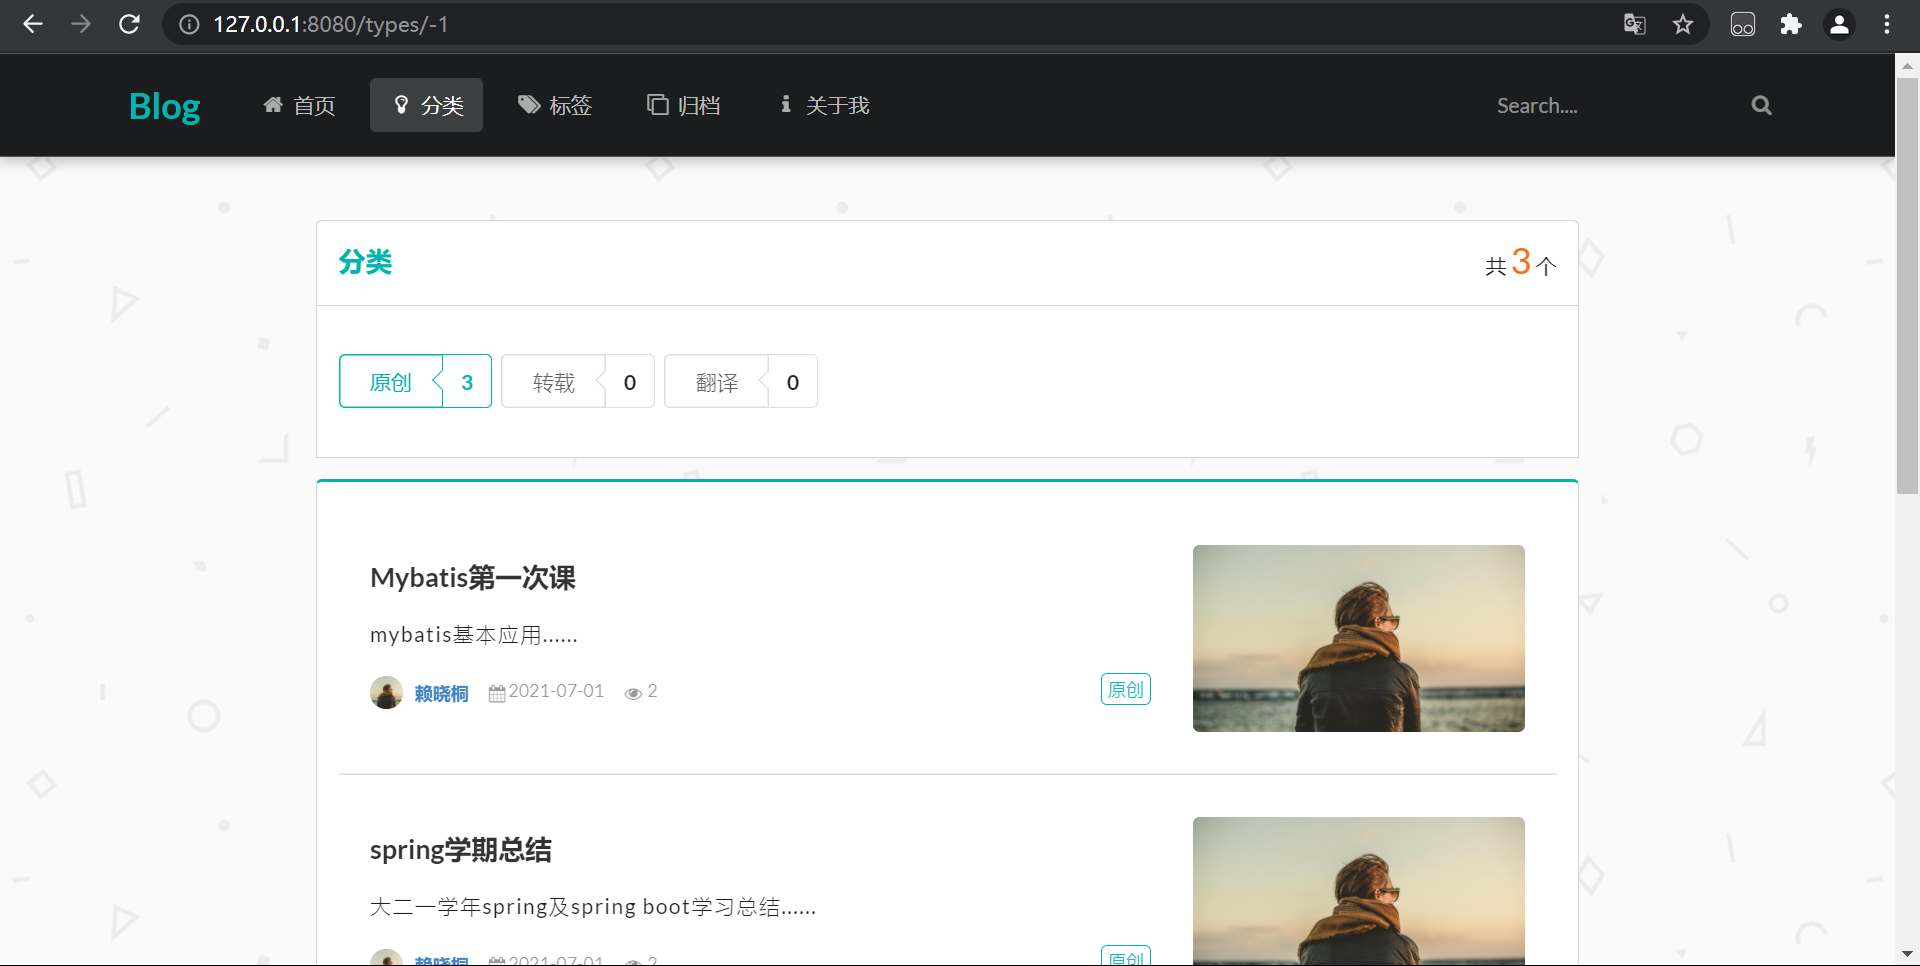
Task: Open the browser three-dot menu
Action: (x=1887, y=24)
